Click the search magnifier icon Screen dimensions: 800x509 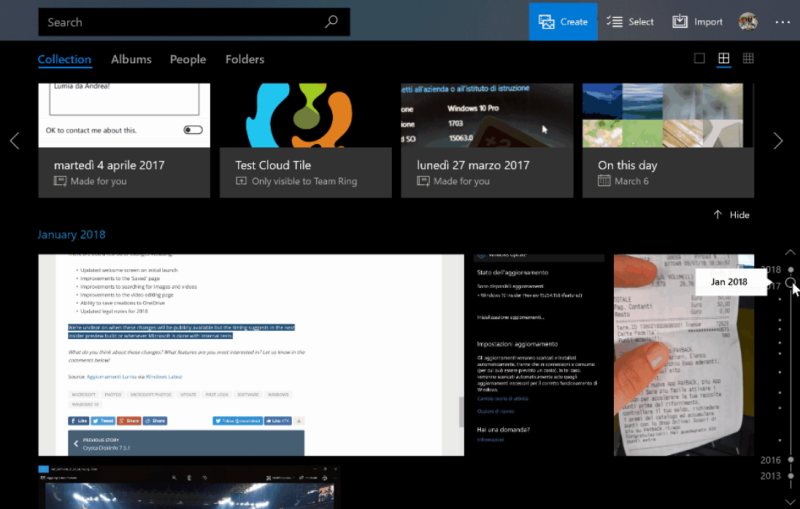332,21
